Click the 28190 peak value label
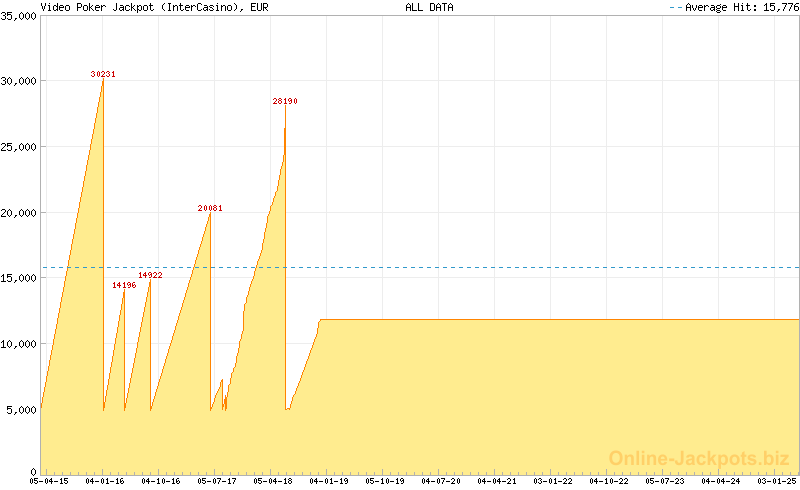 pos(285,101)
